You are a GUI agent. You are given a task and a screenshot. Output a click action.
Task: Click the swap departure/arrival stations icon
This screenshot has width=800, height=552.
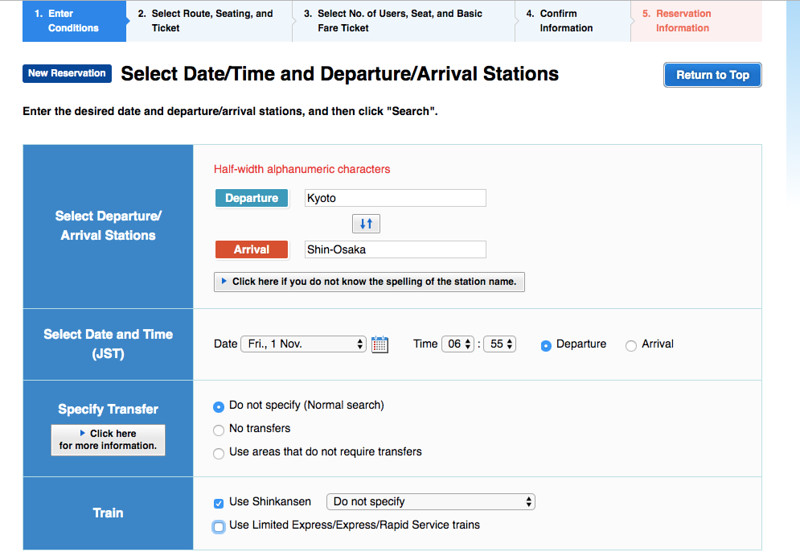point(366,223)
